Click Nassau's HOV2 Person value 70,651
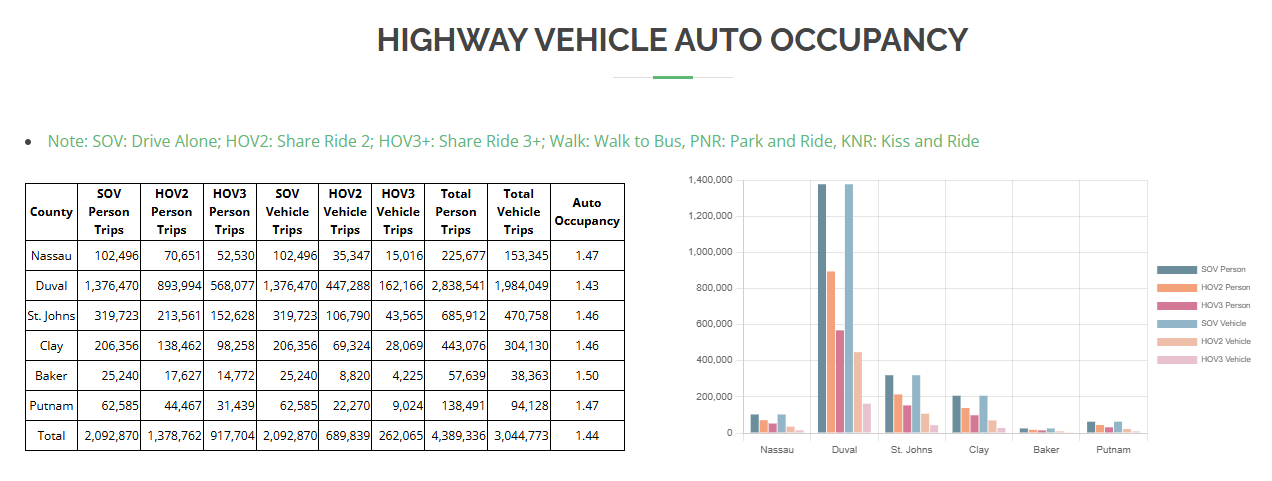This screenshot has height=481, width=1272. tap(180, 256)
